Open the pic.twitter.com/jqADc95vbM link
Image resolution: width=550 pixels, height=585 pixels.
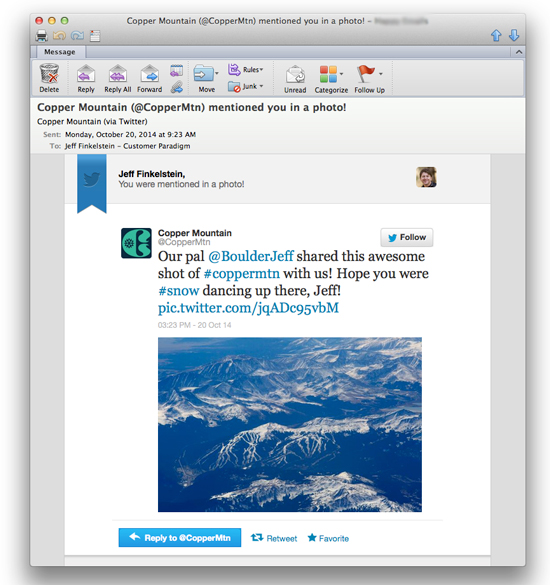click(249, 308)
